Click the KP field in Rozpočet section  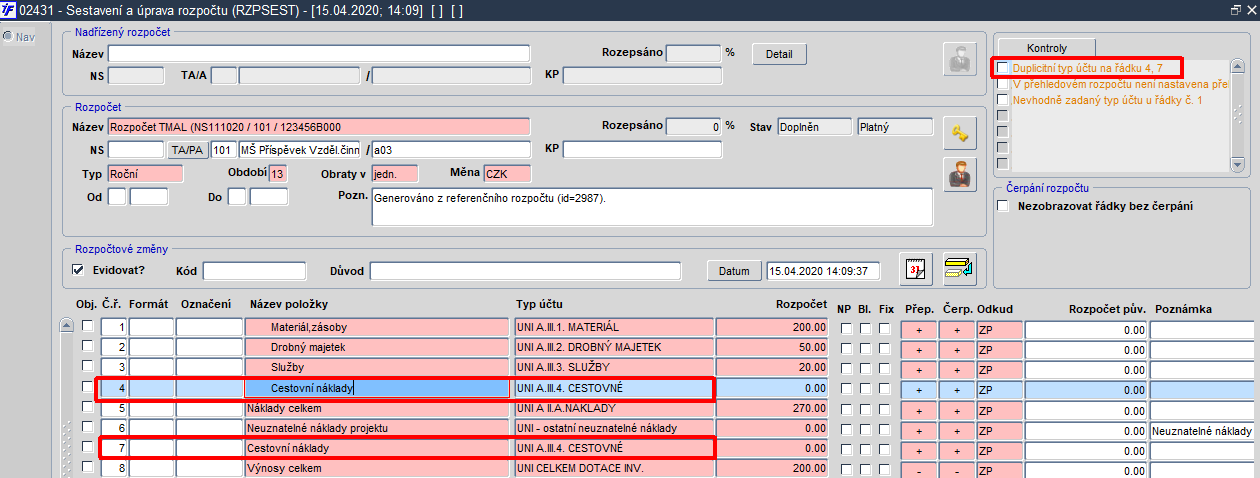(x=643, y=149)
